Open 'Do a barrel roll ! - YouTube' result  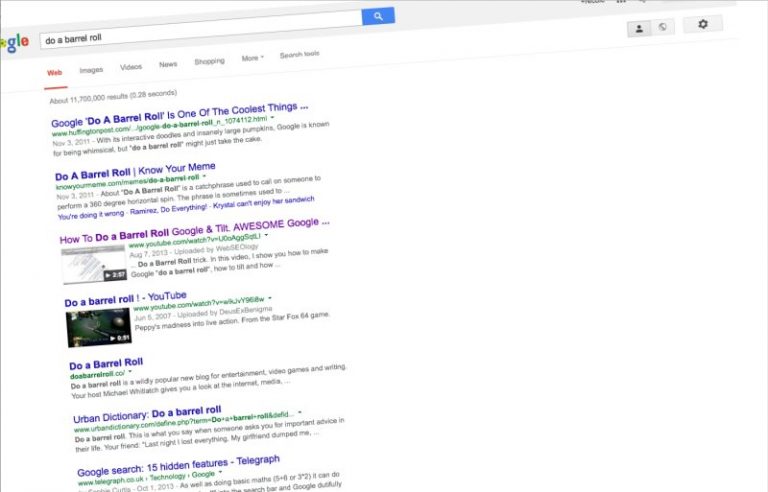click(x=125, y=298)
